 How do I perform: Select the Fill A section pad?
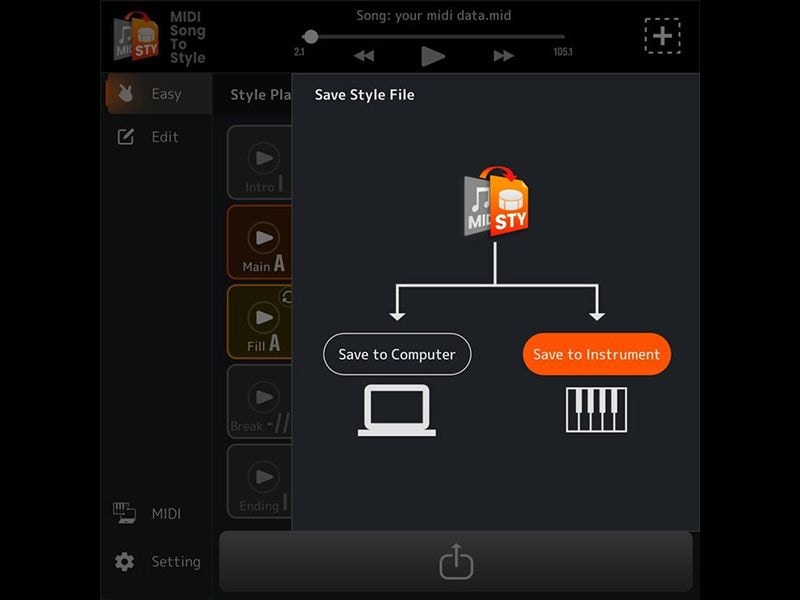coord(261,320)
